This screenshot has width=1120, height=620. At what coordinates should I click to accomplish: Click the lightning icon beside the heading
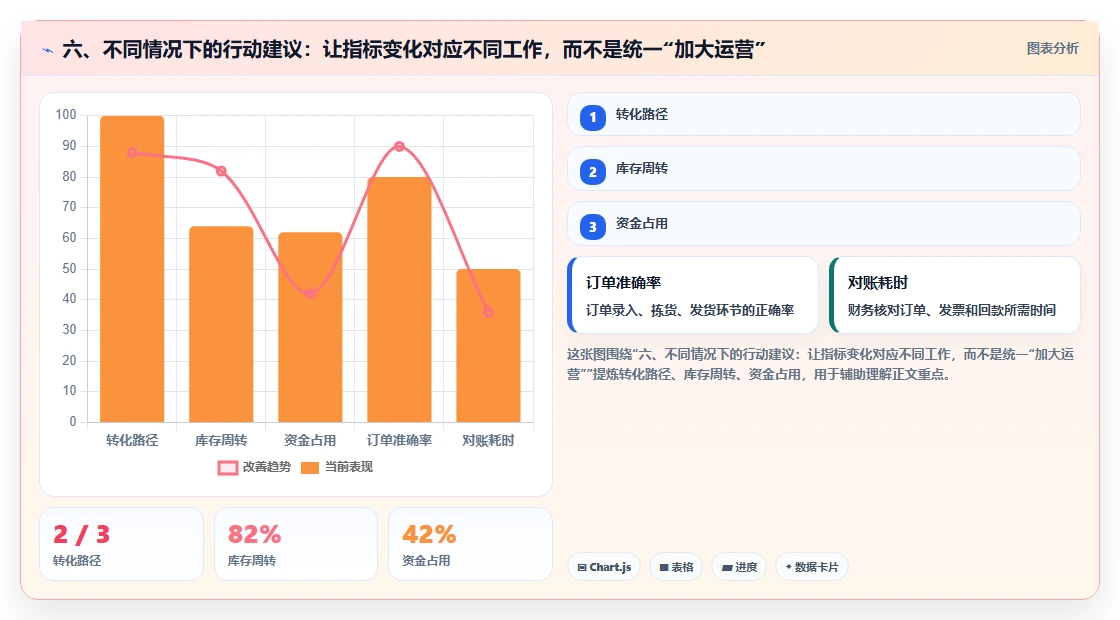(x=48, y=50)
